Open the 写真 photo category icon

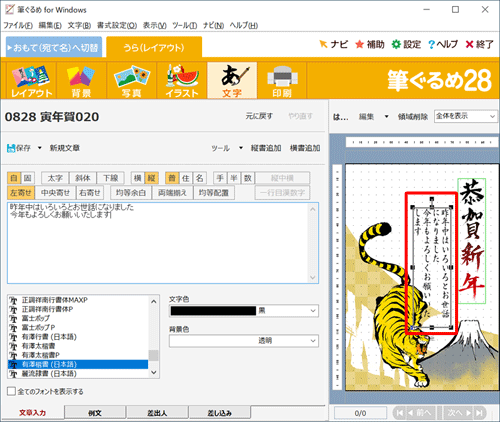click(x=132, y=81)
